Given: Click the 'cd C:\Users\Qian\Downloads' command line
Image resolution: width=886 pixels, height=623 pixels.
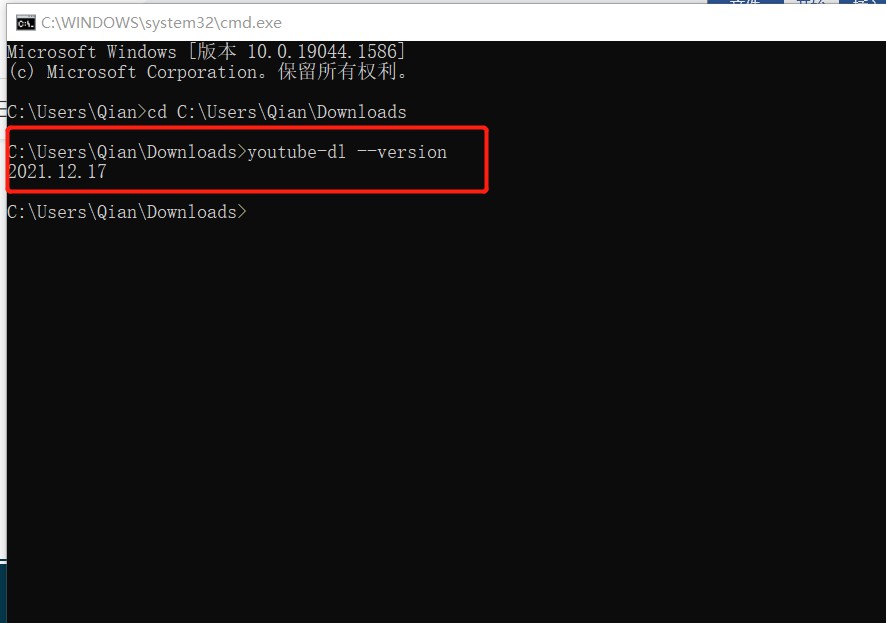Looking at the screenshot, I should pyautogui.click(x=207, y=112).
